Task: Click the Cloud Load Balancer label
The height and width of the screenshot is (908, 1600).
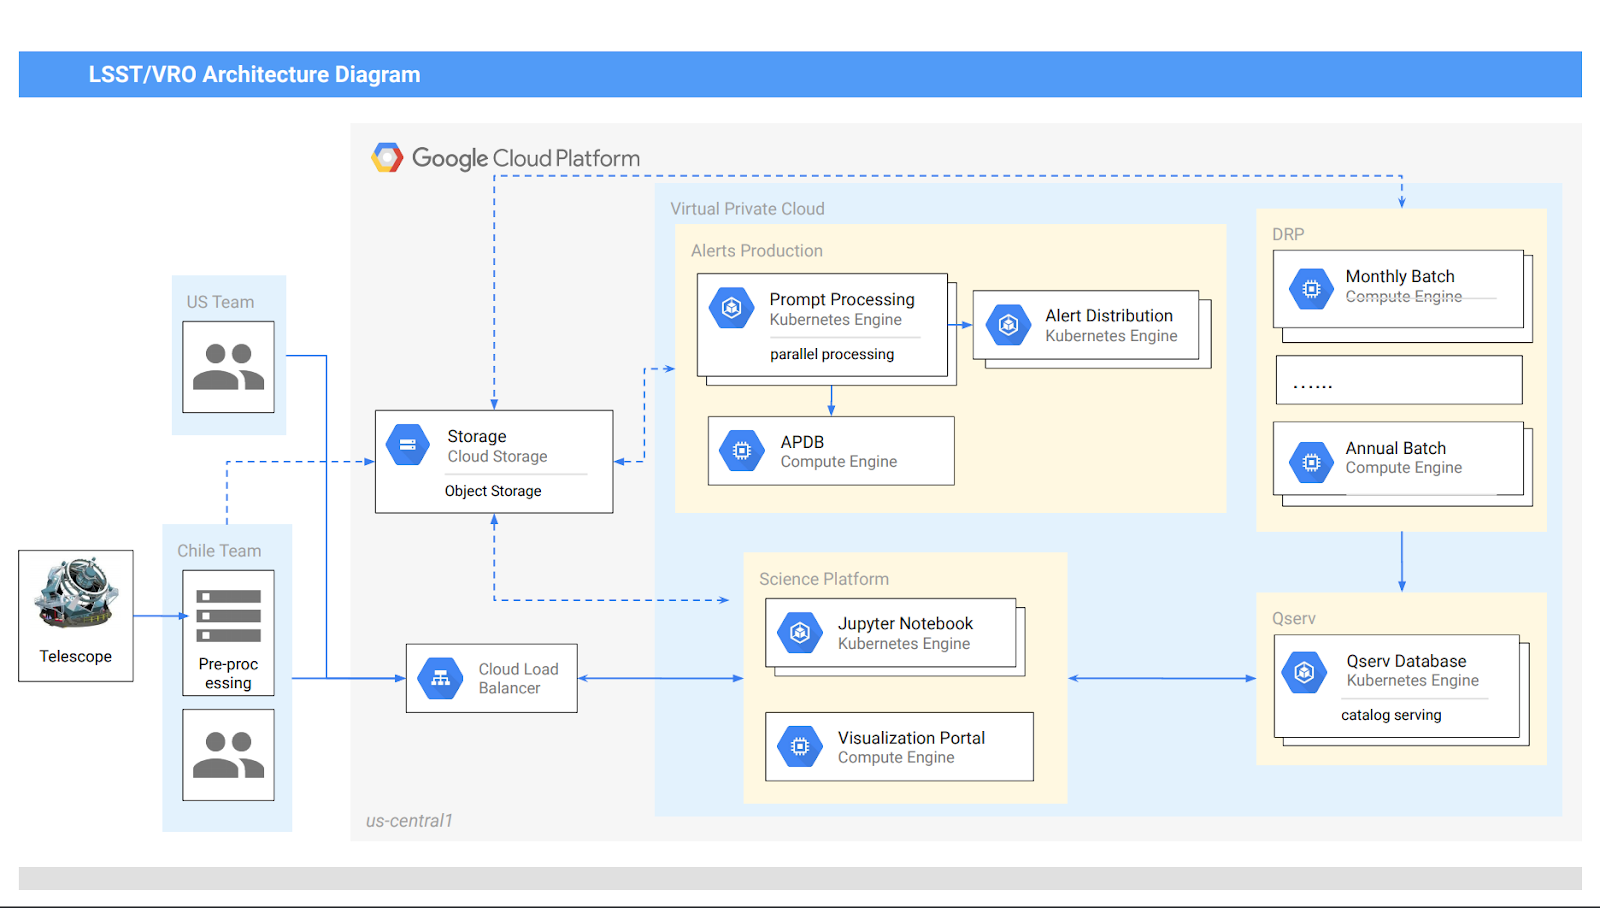Action: tap(518, 678)
